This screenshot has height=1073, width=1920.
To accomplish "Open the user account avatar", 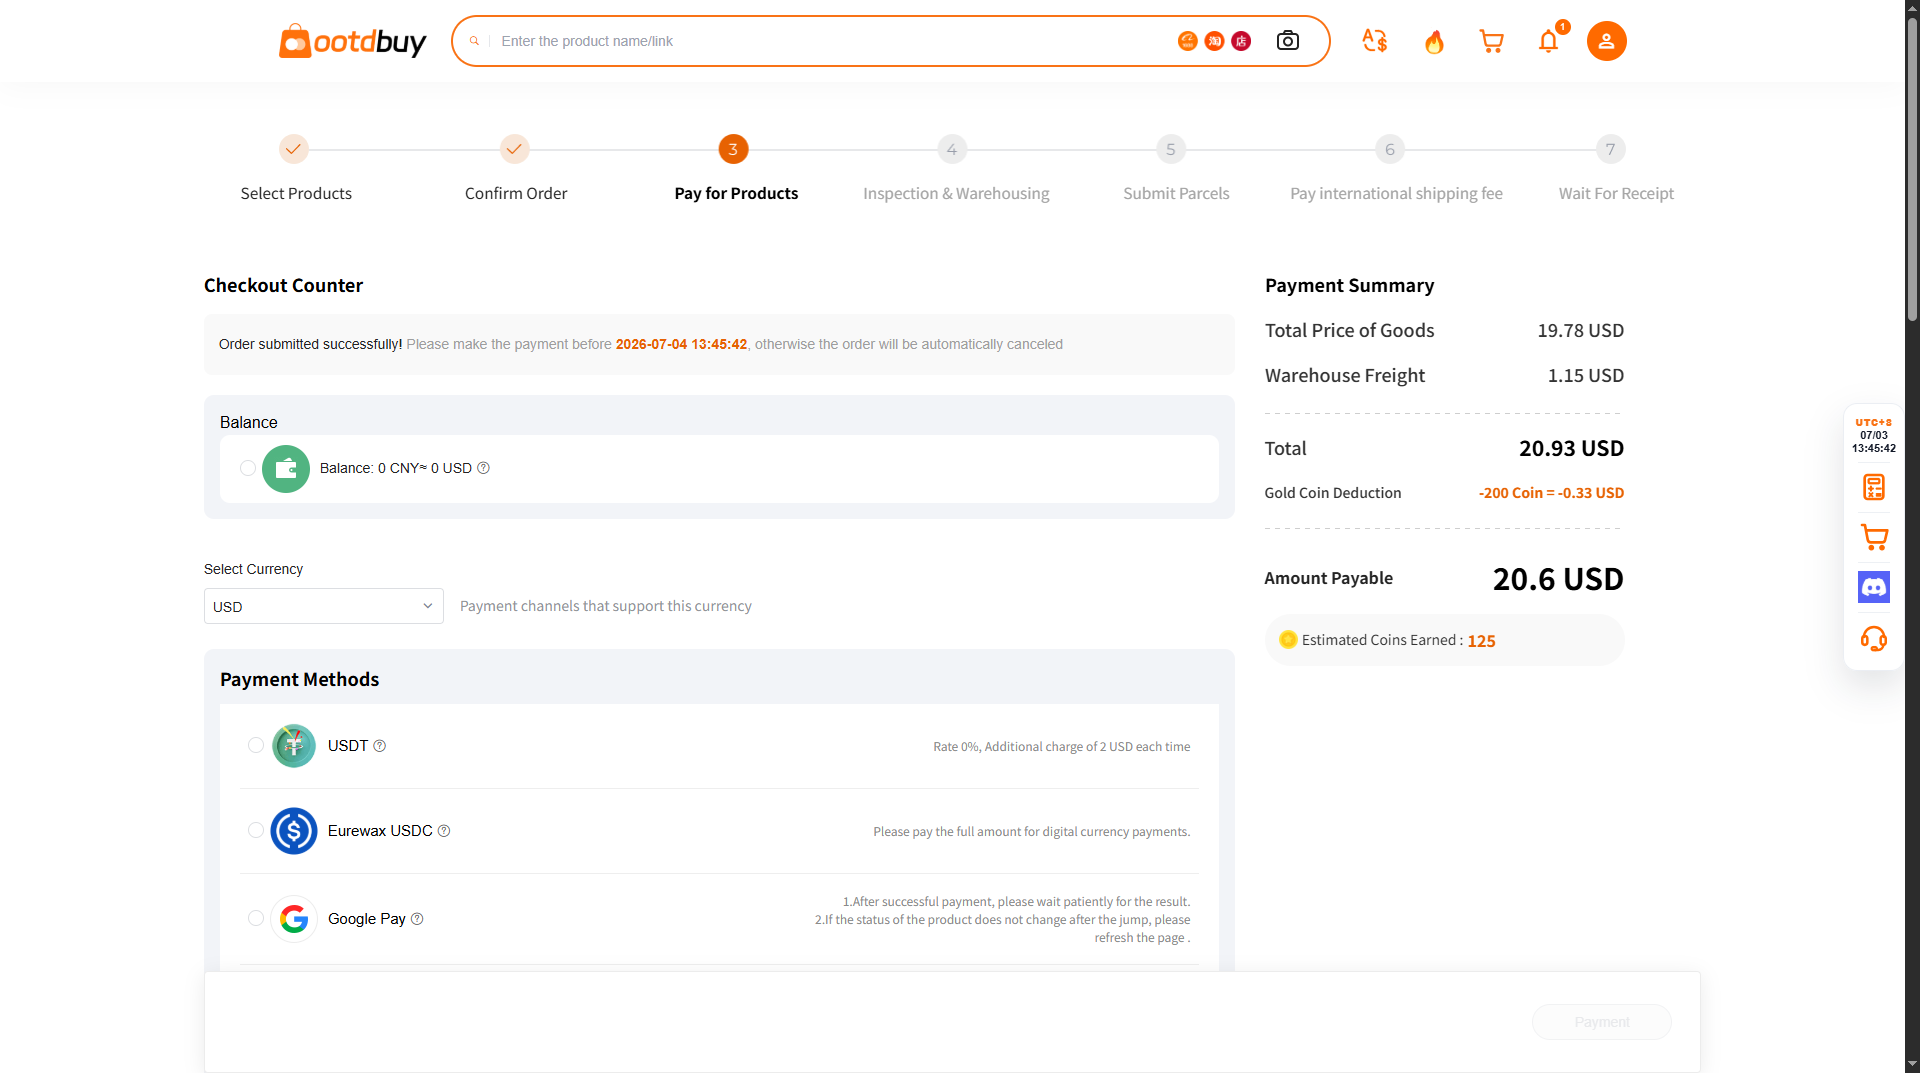I will coord(1606,41).
